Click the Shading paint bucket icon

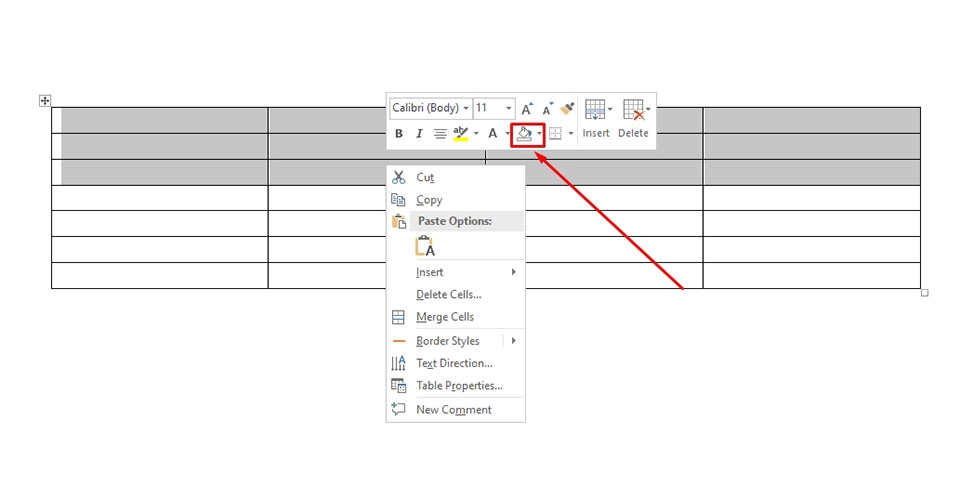click(x=524, y=133)
